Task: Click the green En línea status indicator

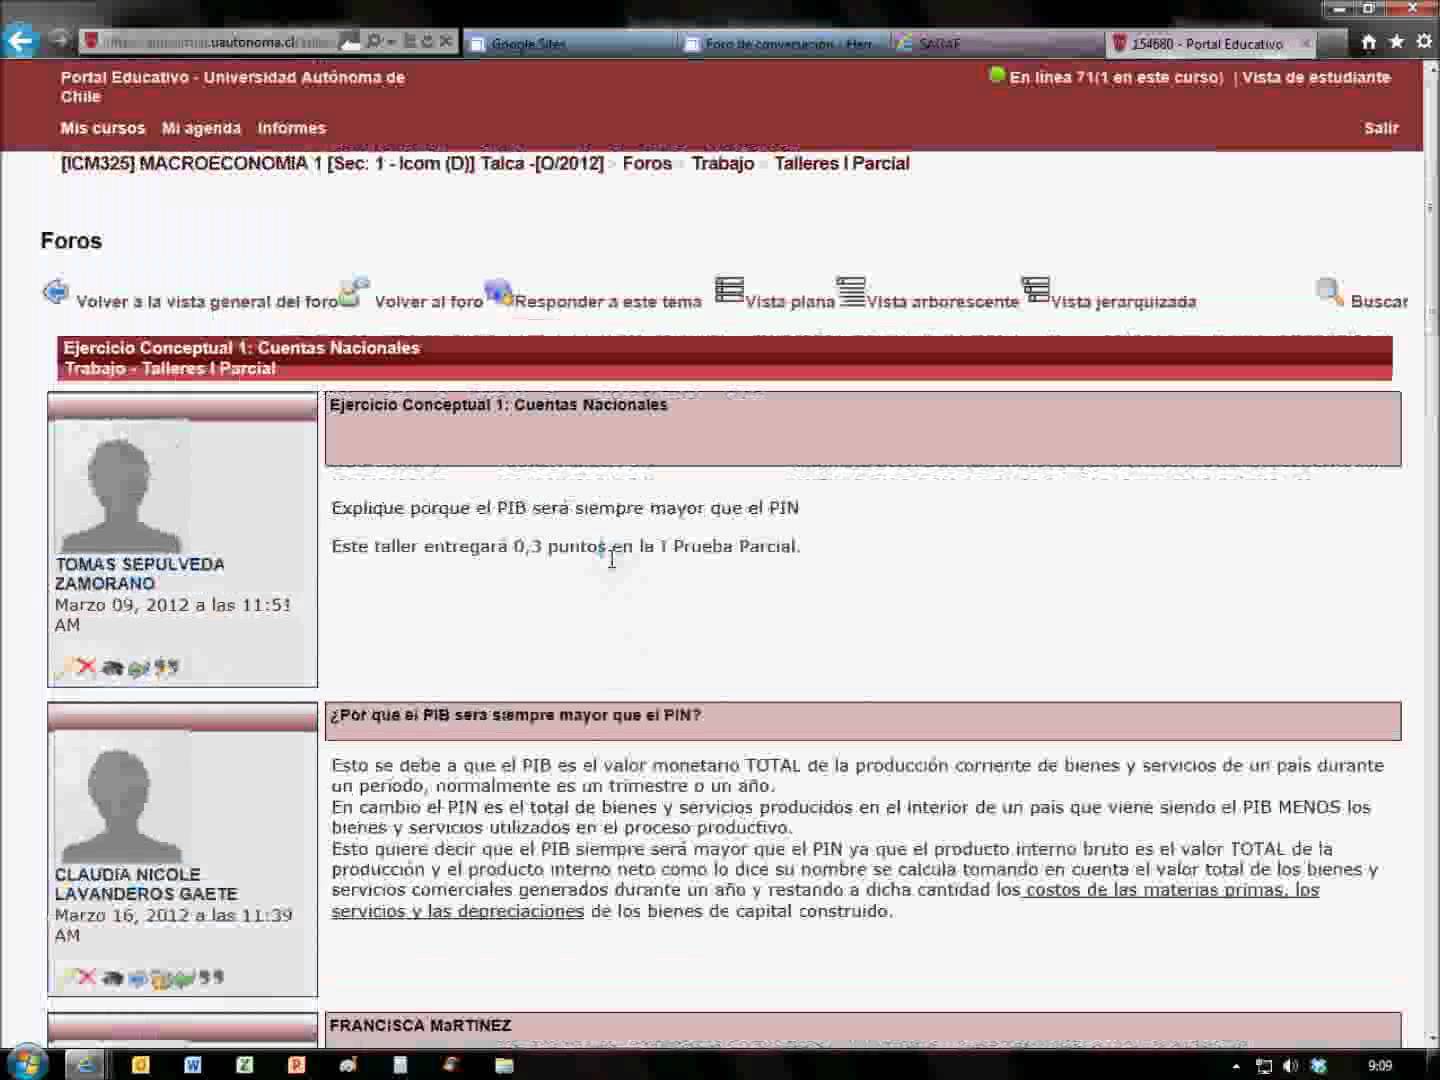Action: point(996,75)
